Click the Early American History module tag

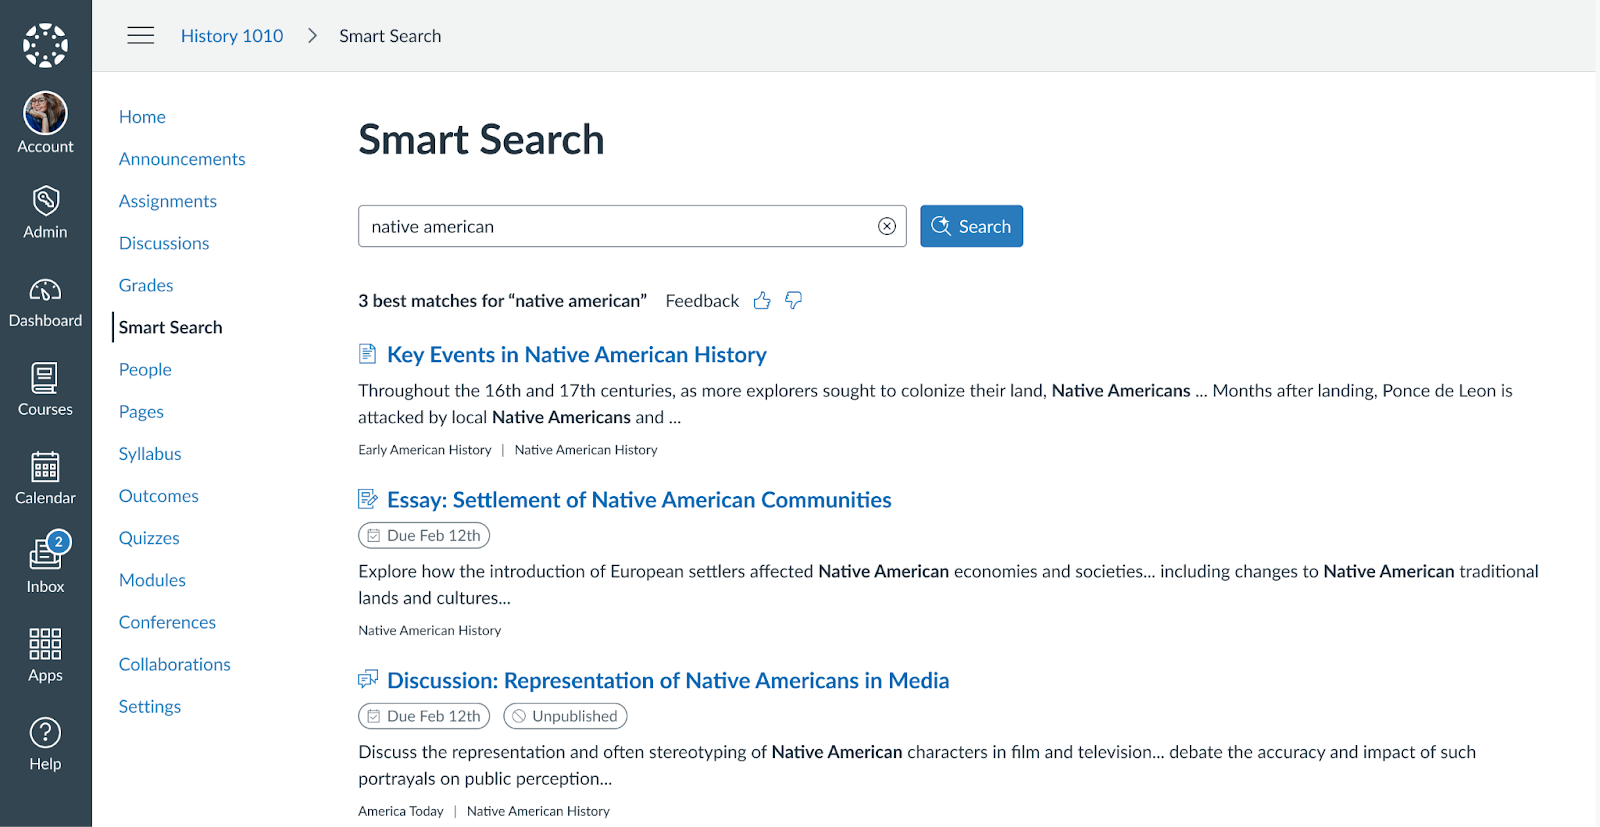coord(425,450)
